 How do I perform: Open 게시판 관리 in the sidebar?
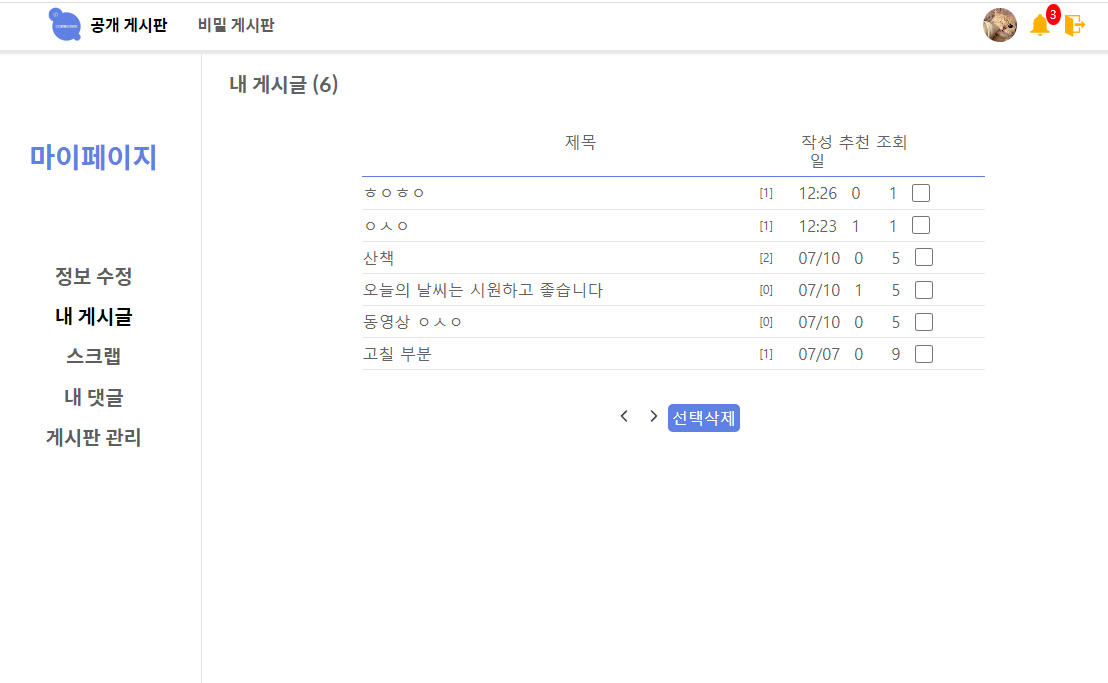point(93,438)
